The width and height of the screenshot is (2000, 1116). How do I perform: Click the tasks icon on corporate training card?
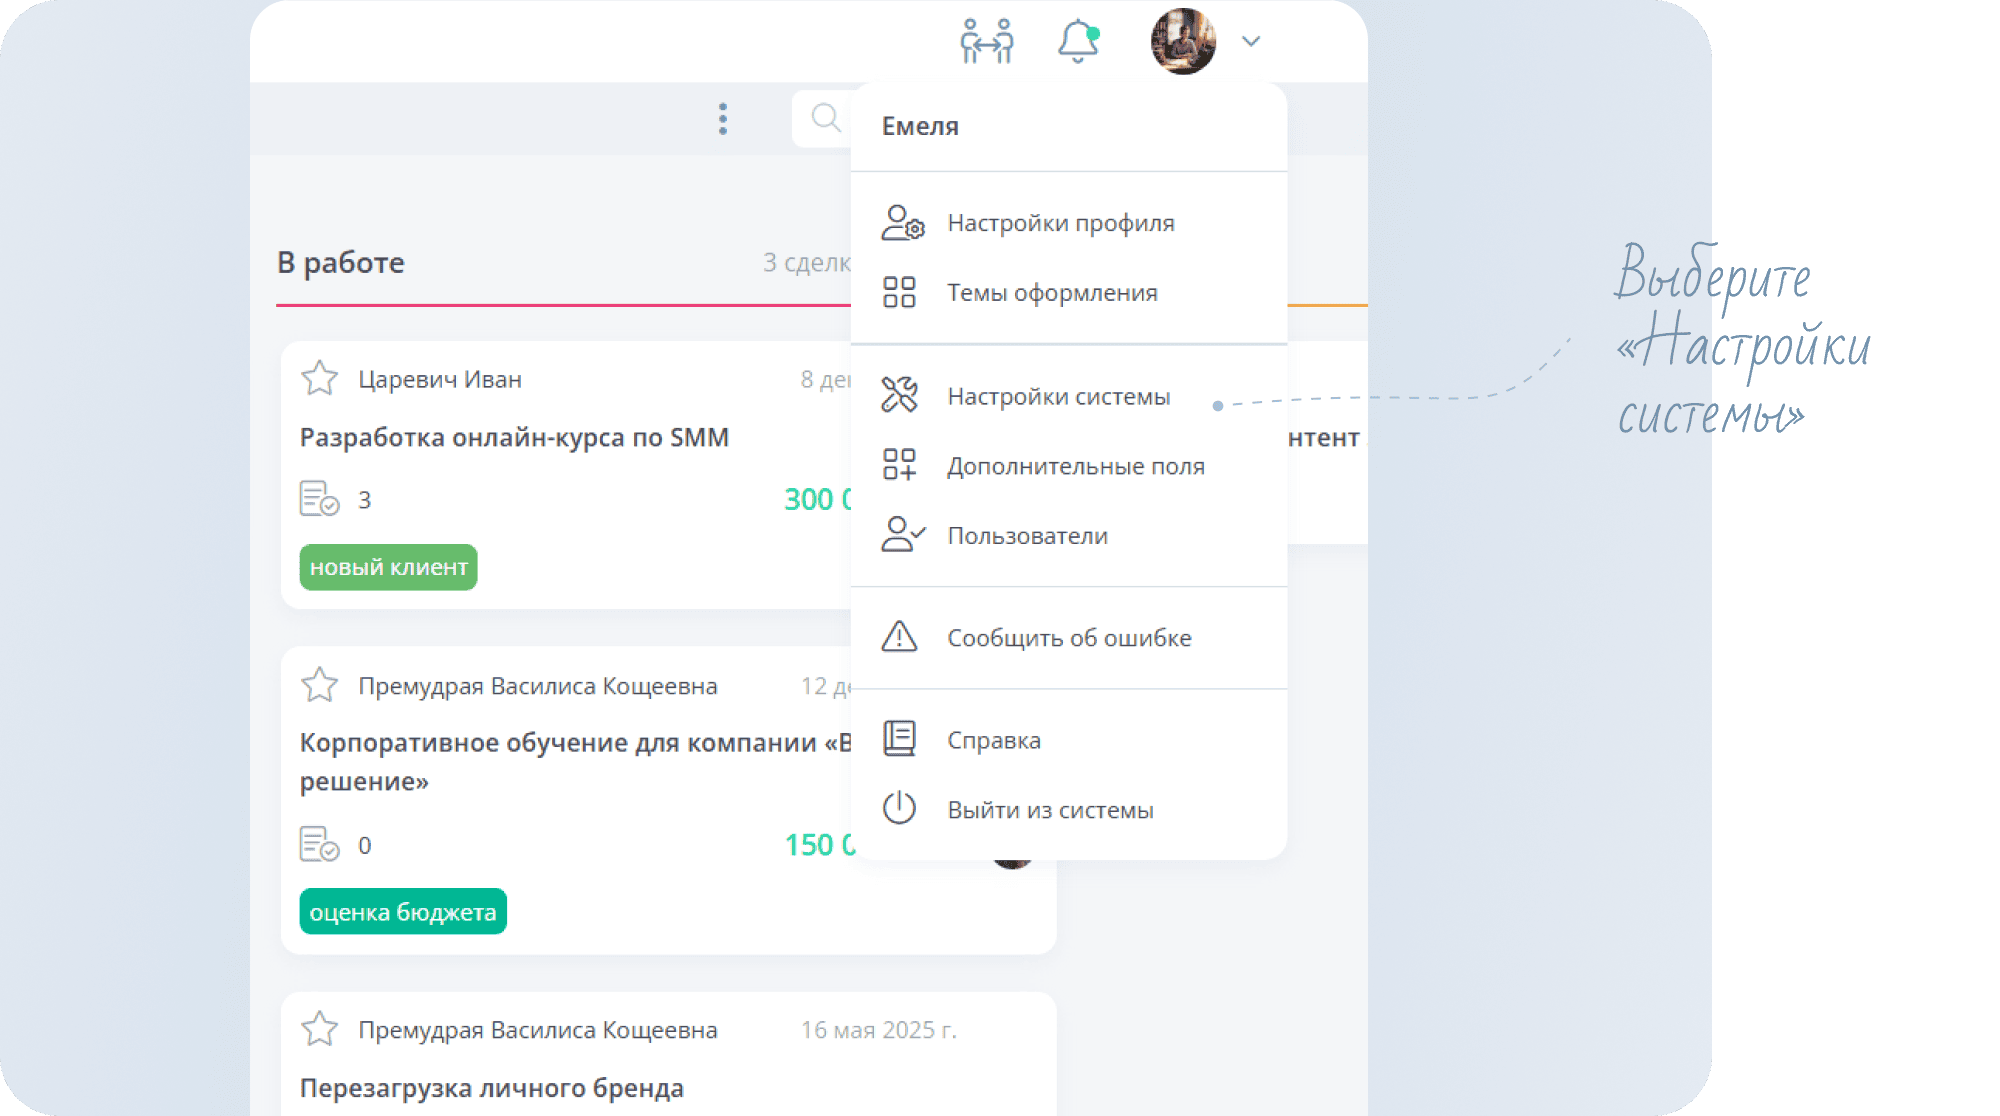(x=319, y=844)
